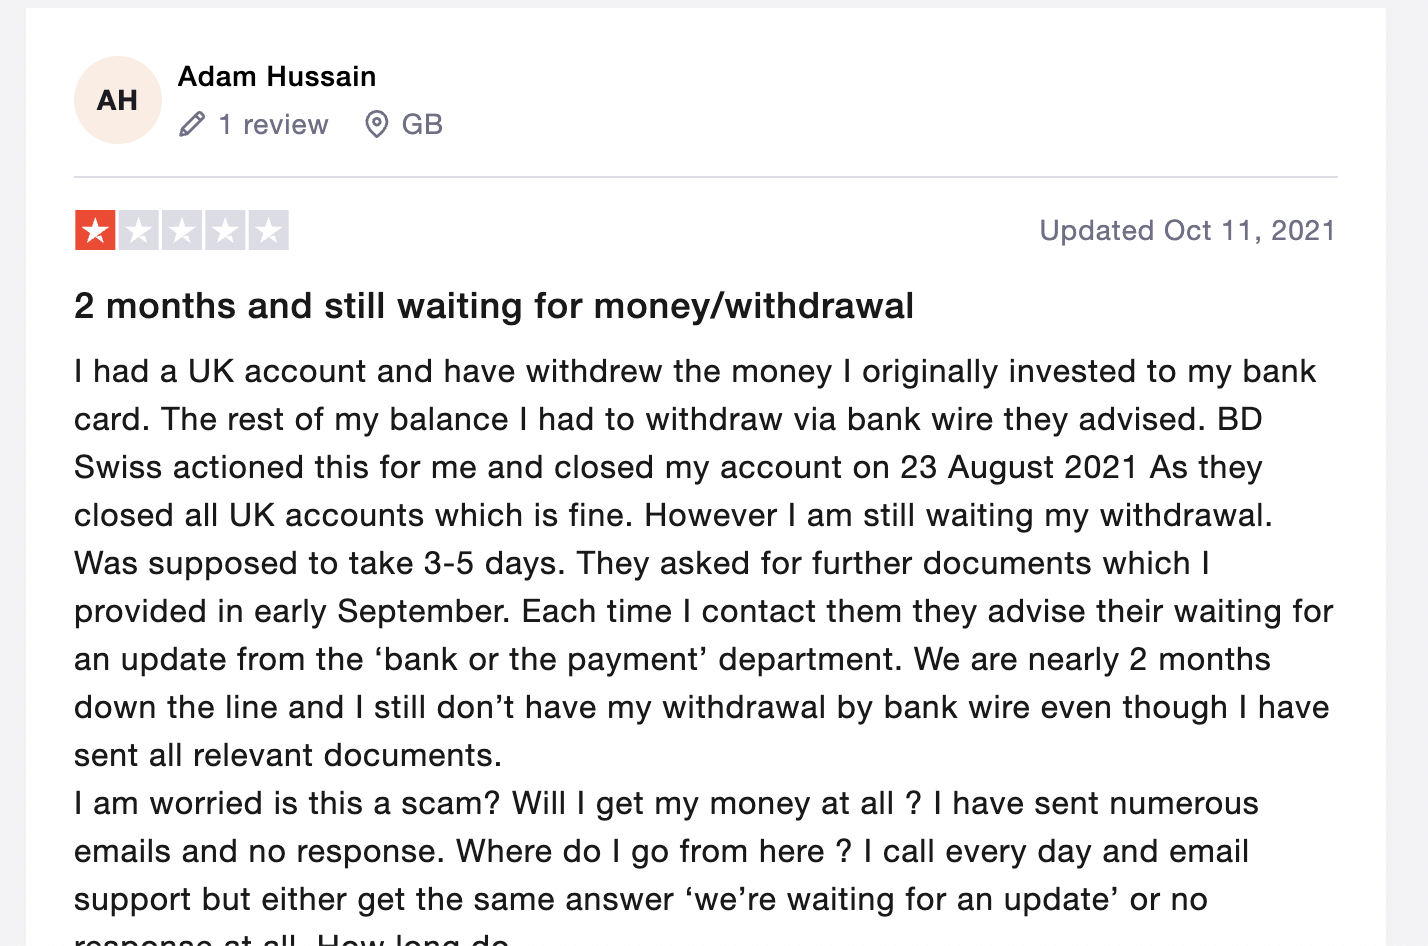
Task: Open Adam Hussain's profile name
Action: (277, 76)
